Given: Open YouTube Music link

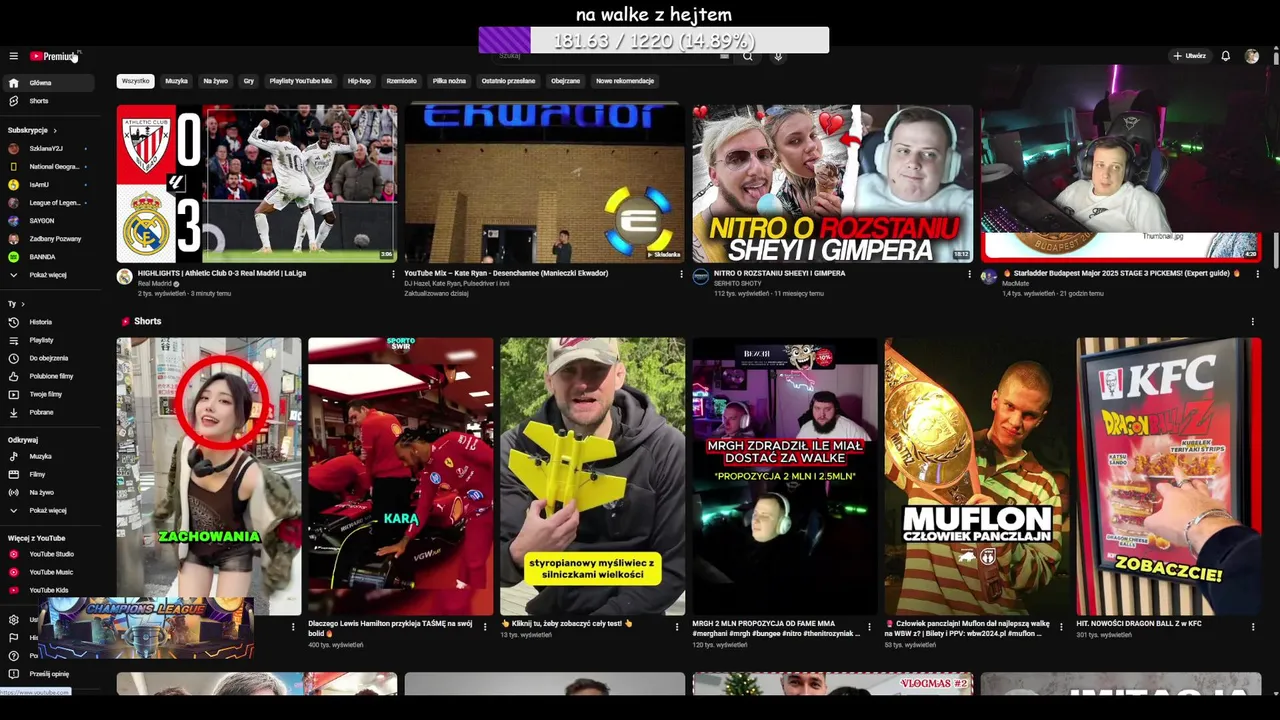Looking at the screenshot, I should (50, 572).
